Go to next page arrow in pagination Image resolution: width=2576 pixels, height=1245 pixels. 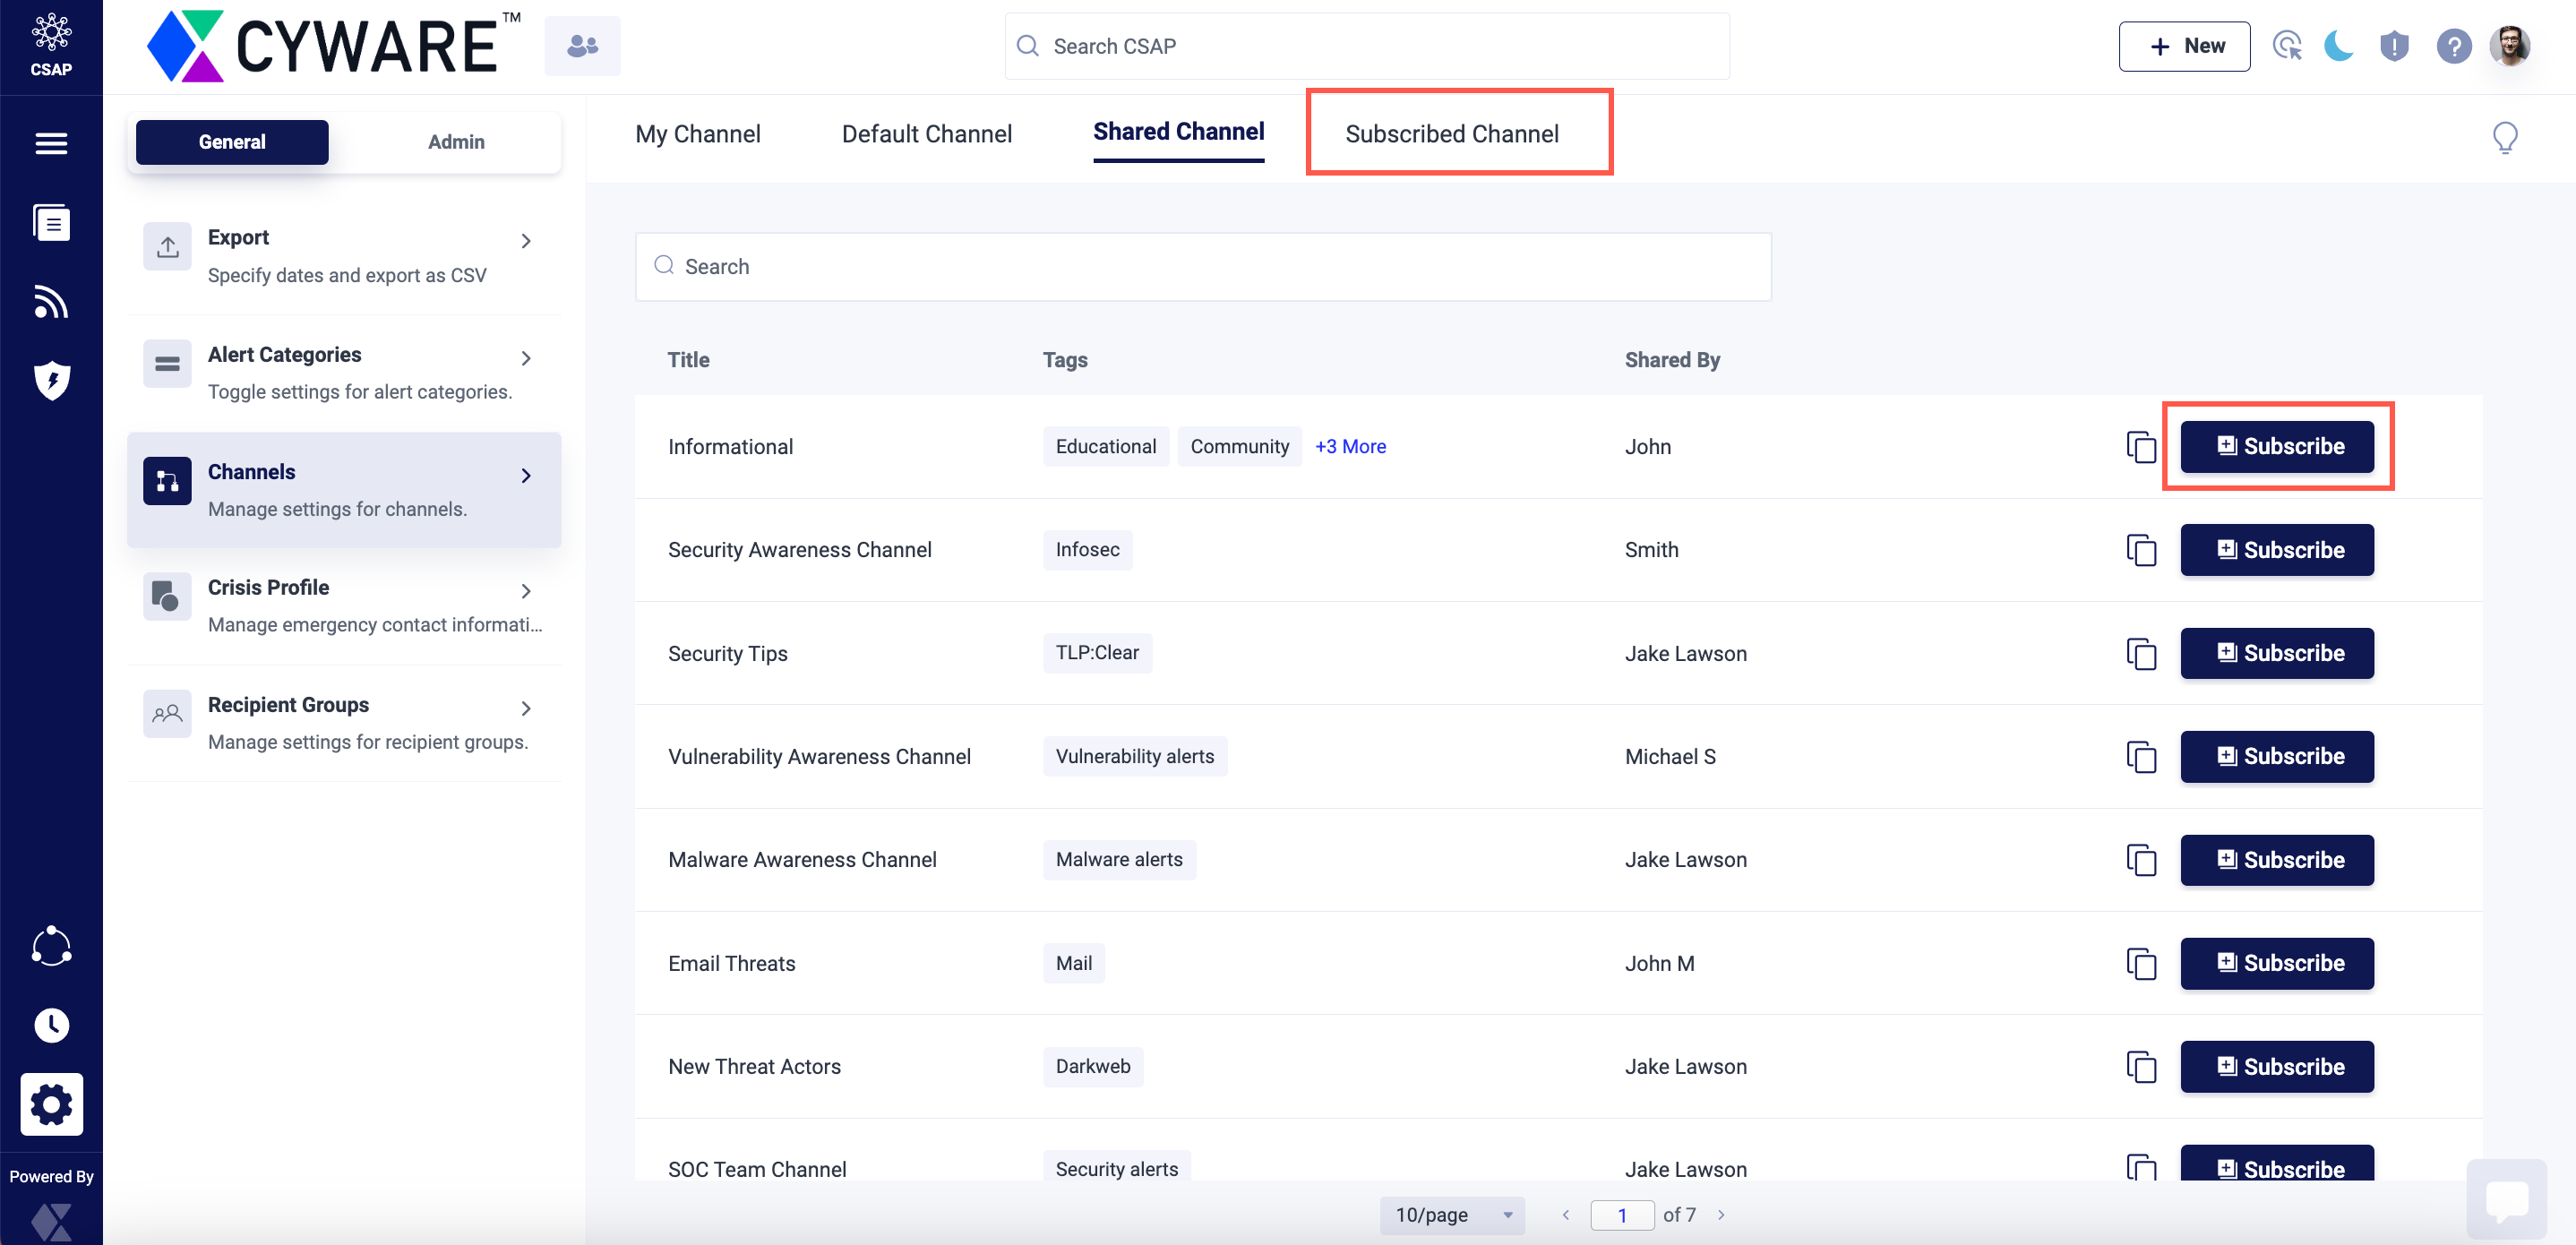(x=1721, y=1215)
